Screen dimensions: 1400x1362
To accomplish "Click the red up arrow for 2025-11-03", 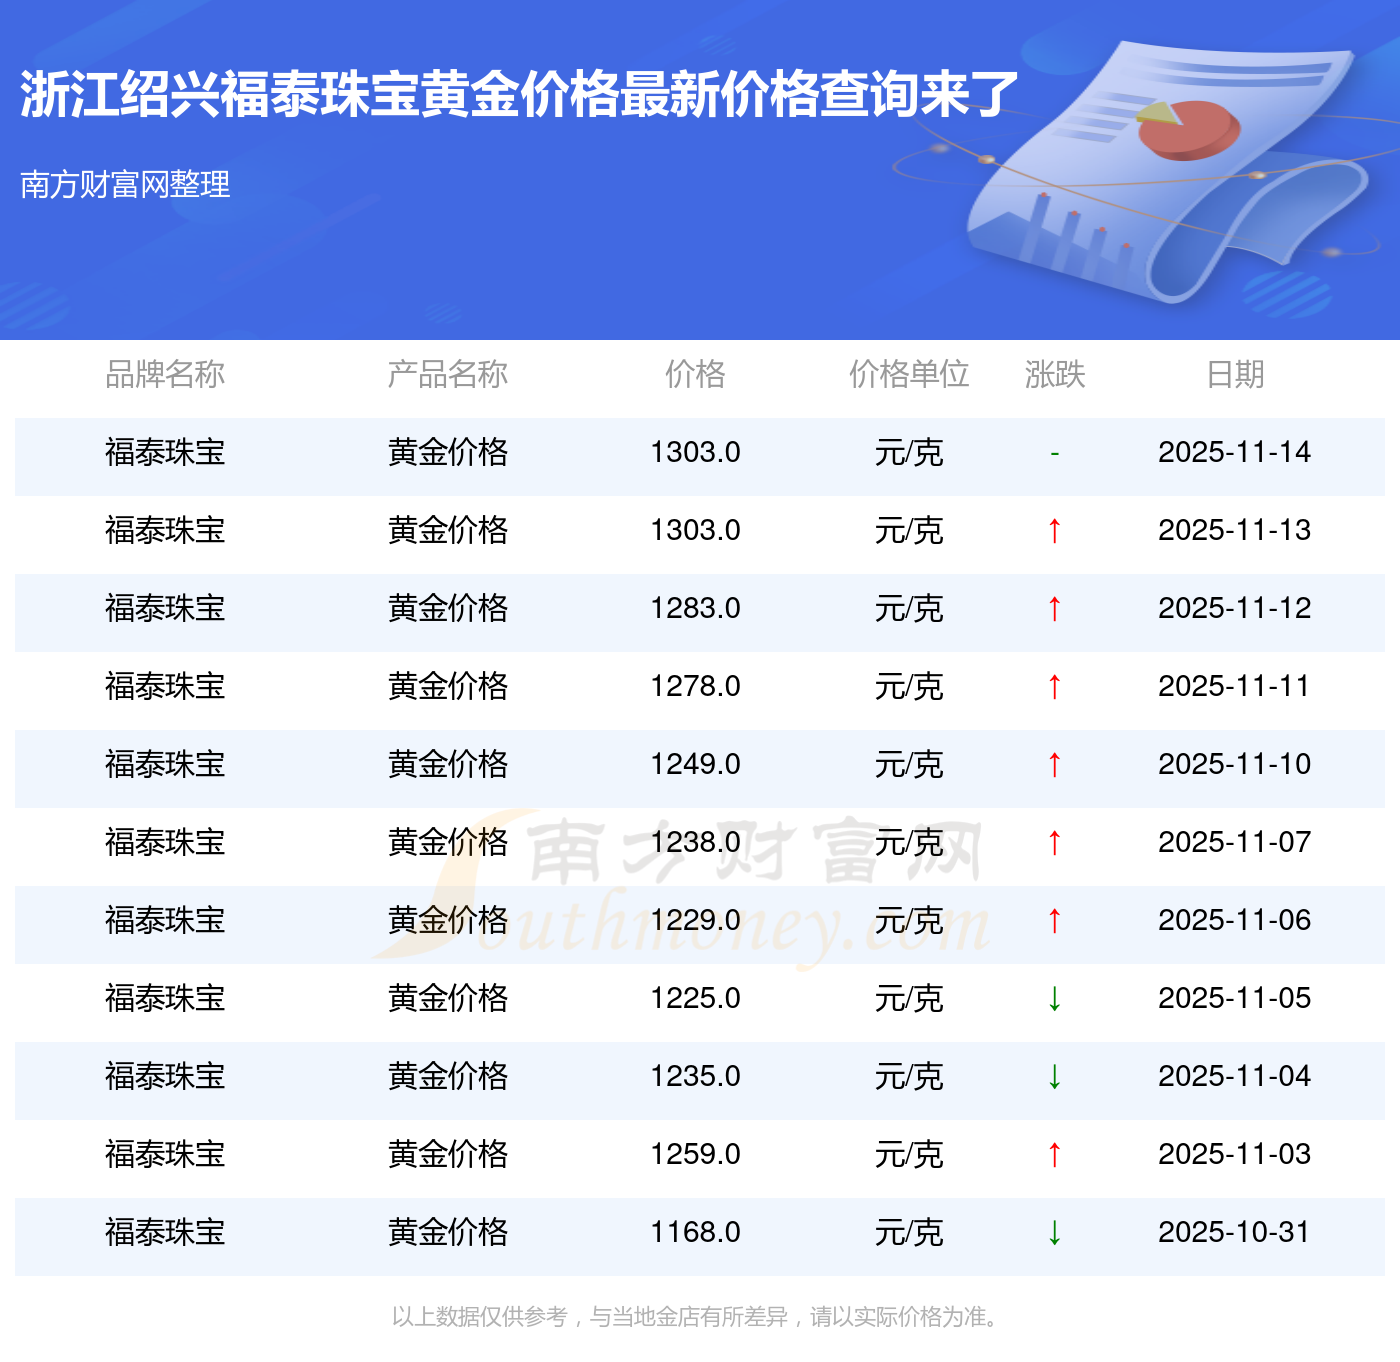I will (x=1054, y=1155).
